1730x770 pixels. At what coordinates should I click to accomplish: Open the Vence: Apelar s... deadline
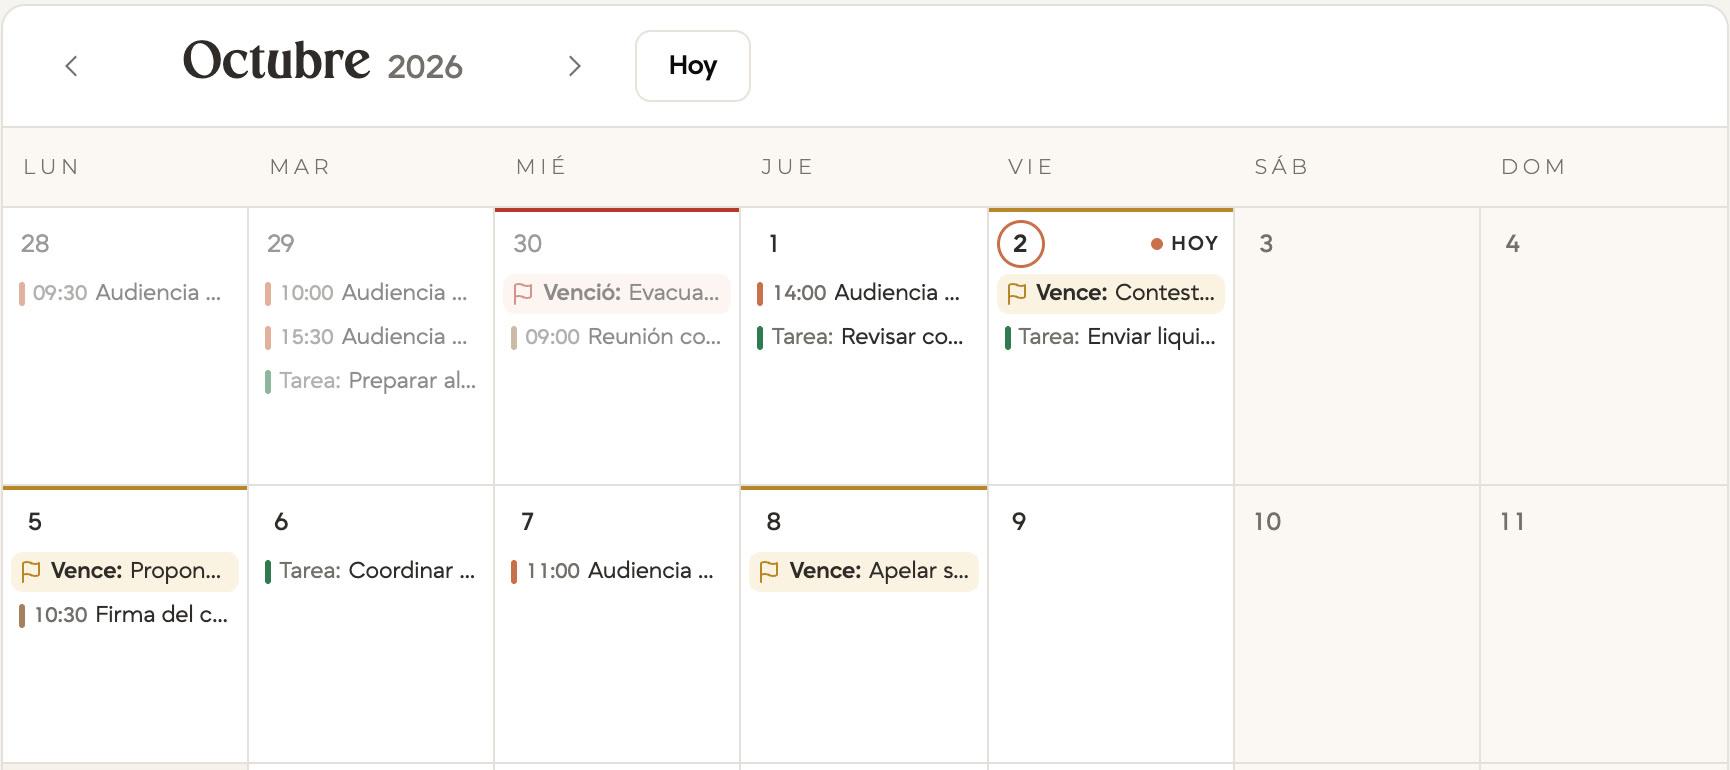[x=864, y=571]
